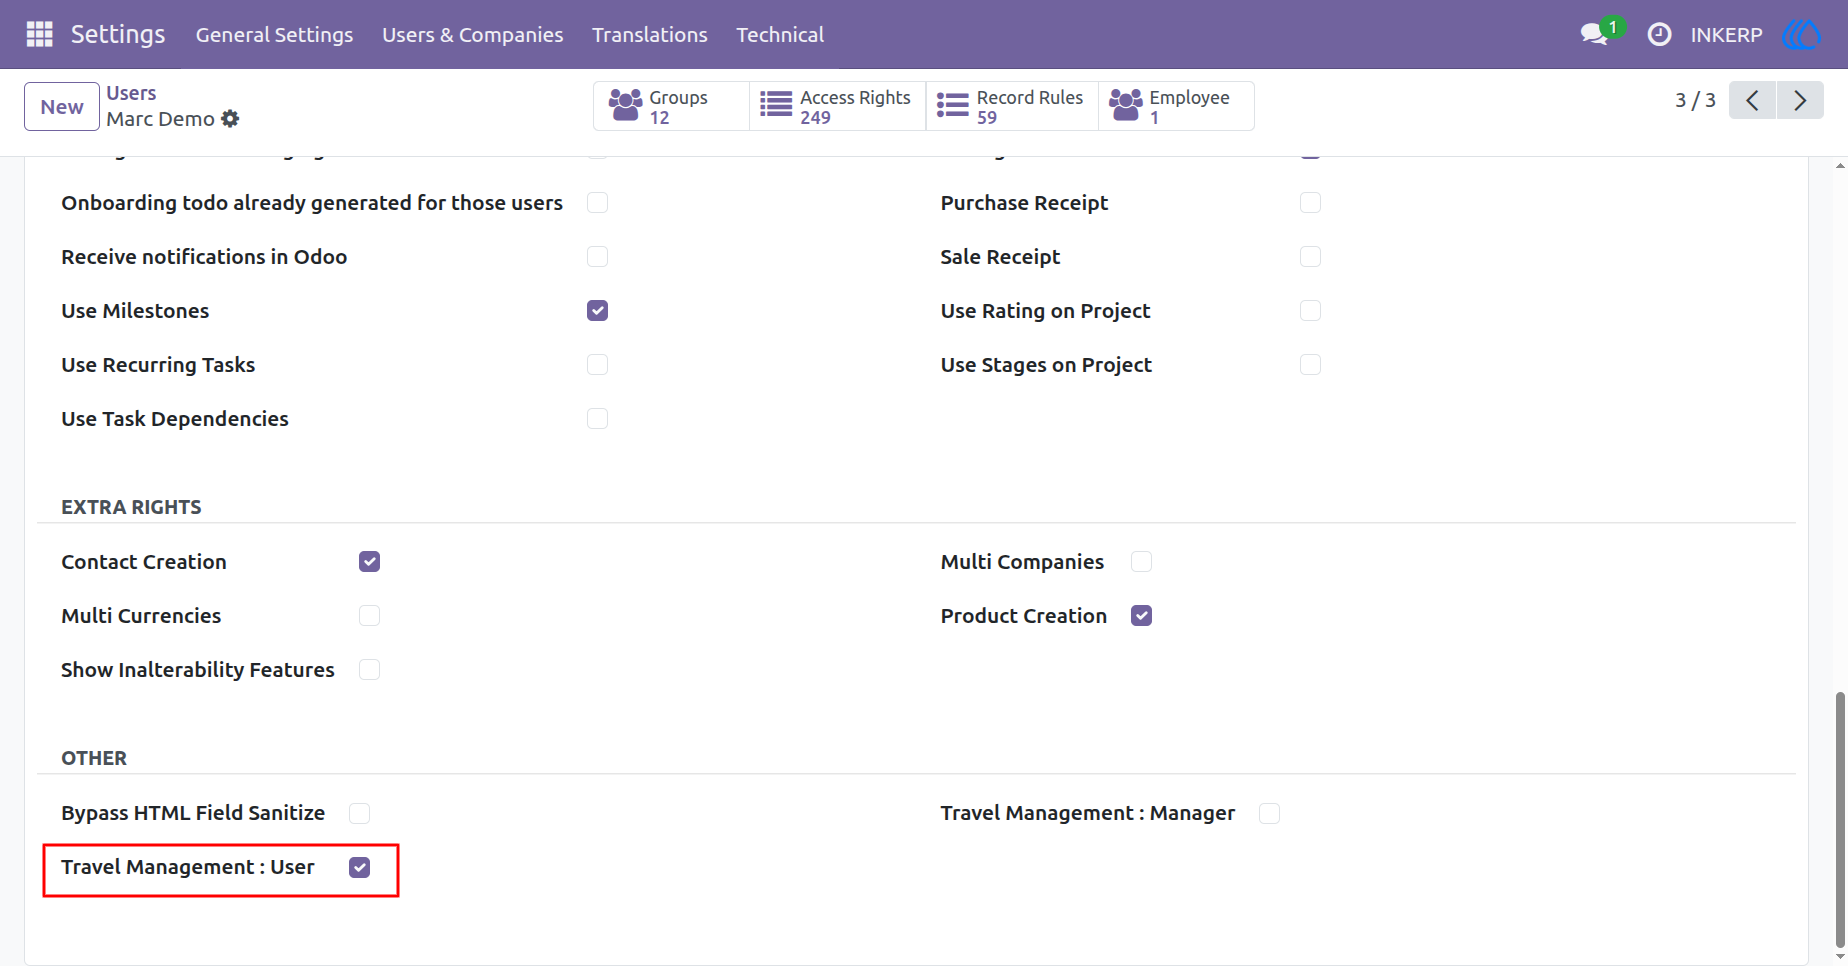Screen dimensions: 1848x966
Task: Uncheck the Contact Creation checkbox
Action: tap(369, 562)
